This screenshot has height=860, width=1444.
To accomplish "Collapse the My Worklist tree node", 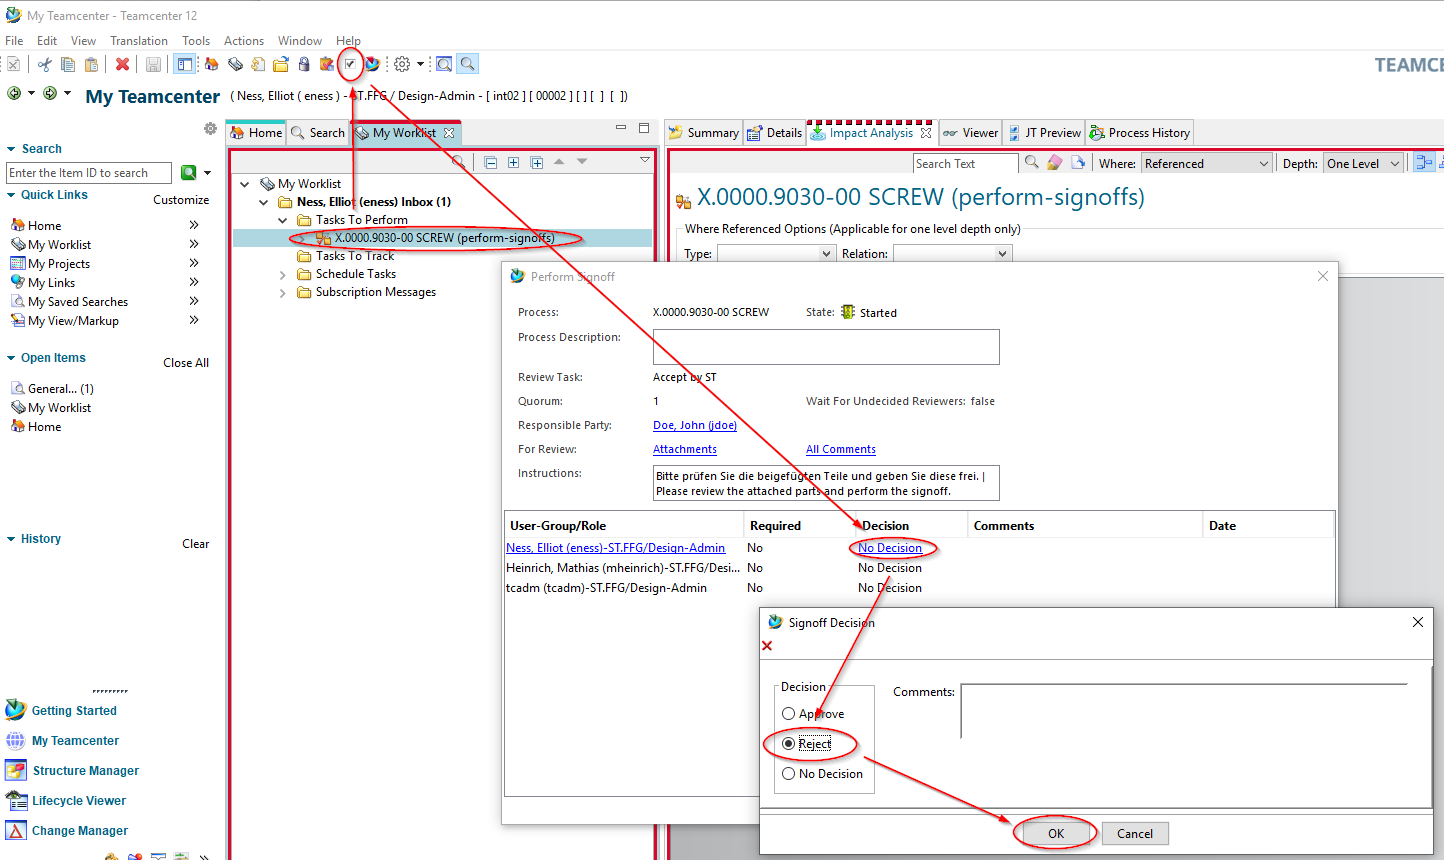I will (245, 184).
